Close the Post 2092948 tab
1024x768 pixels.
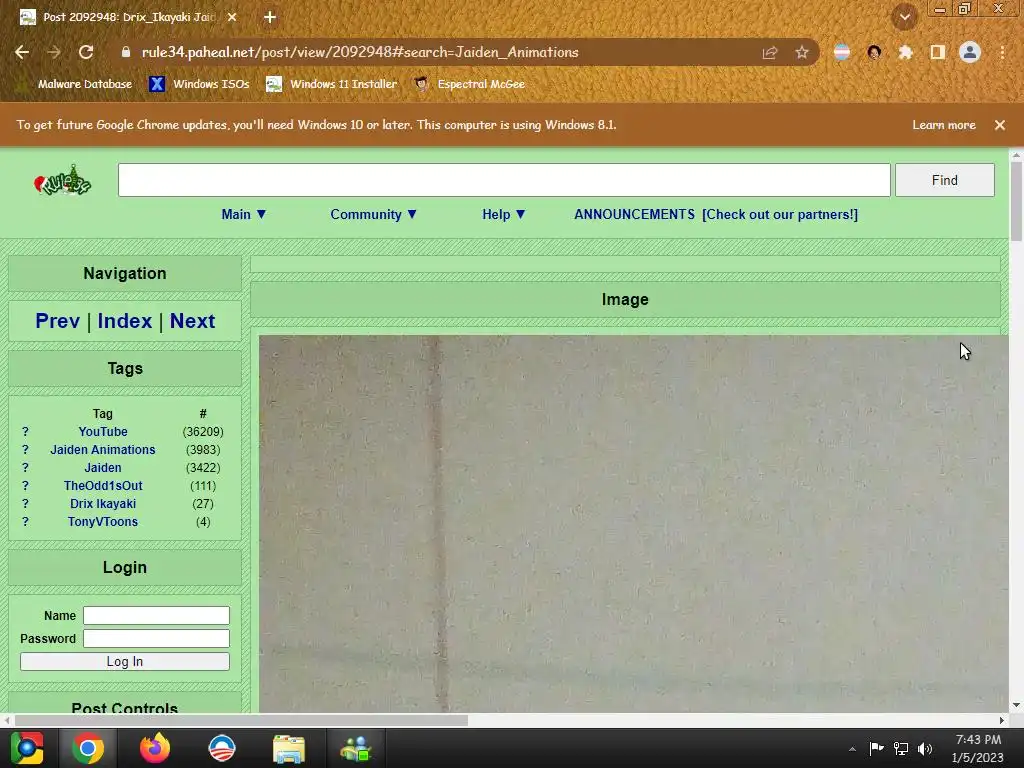point(232,17)
